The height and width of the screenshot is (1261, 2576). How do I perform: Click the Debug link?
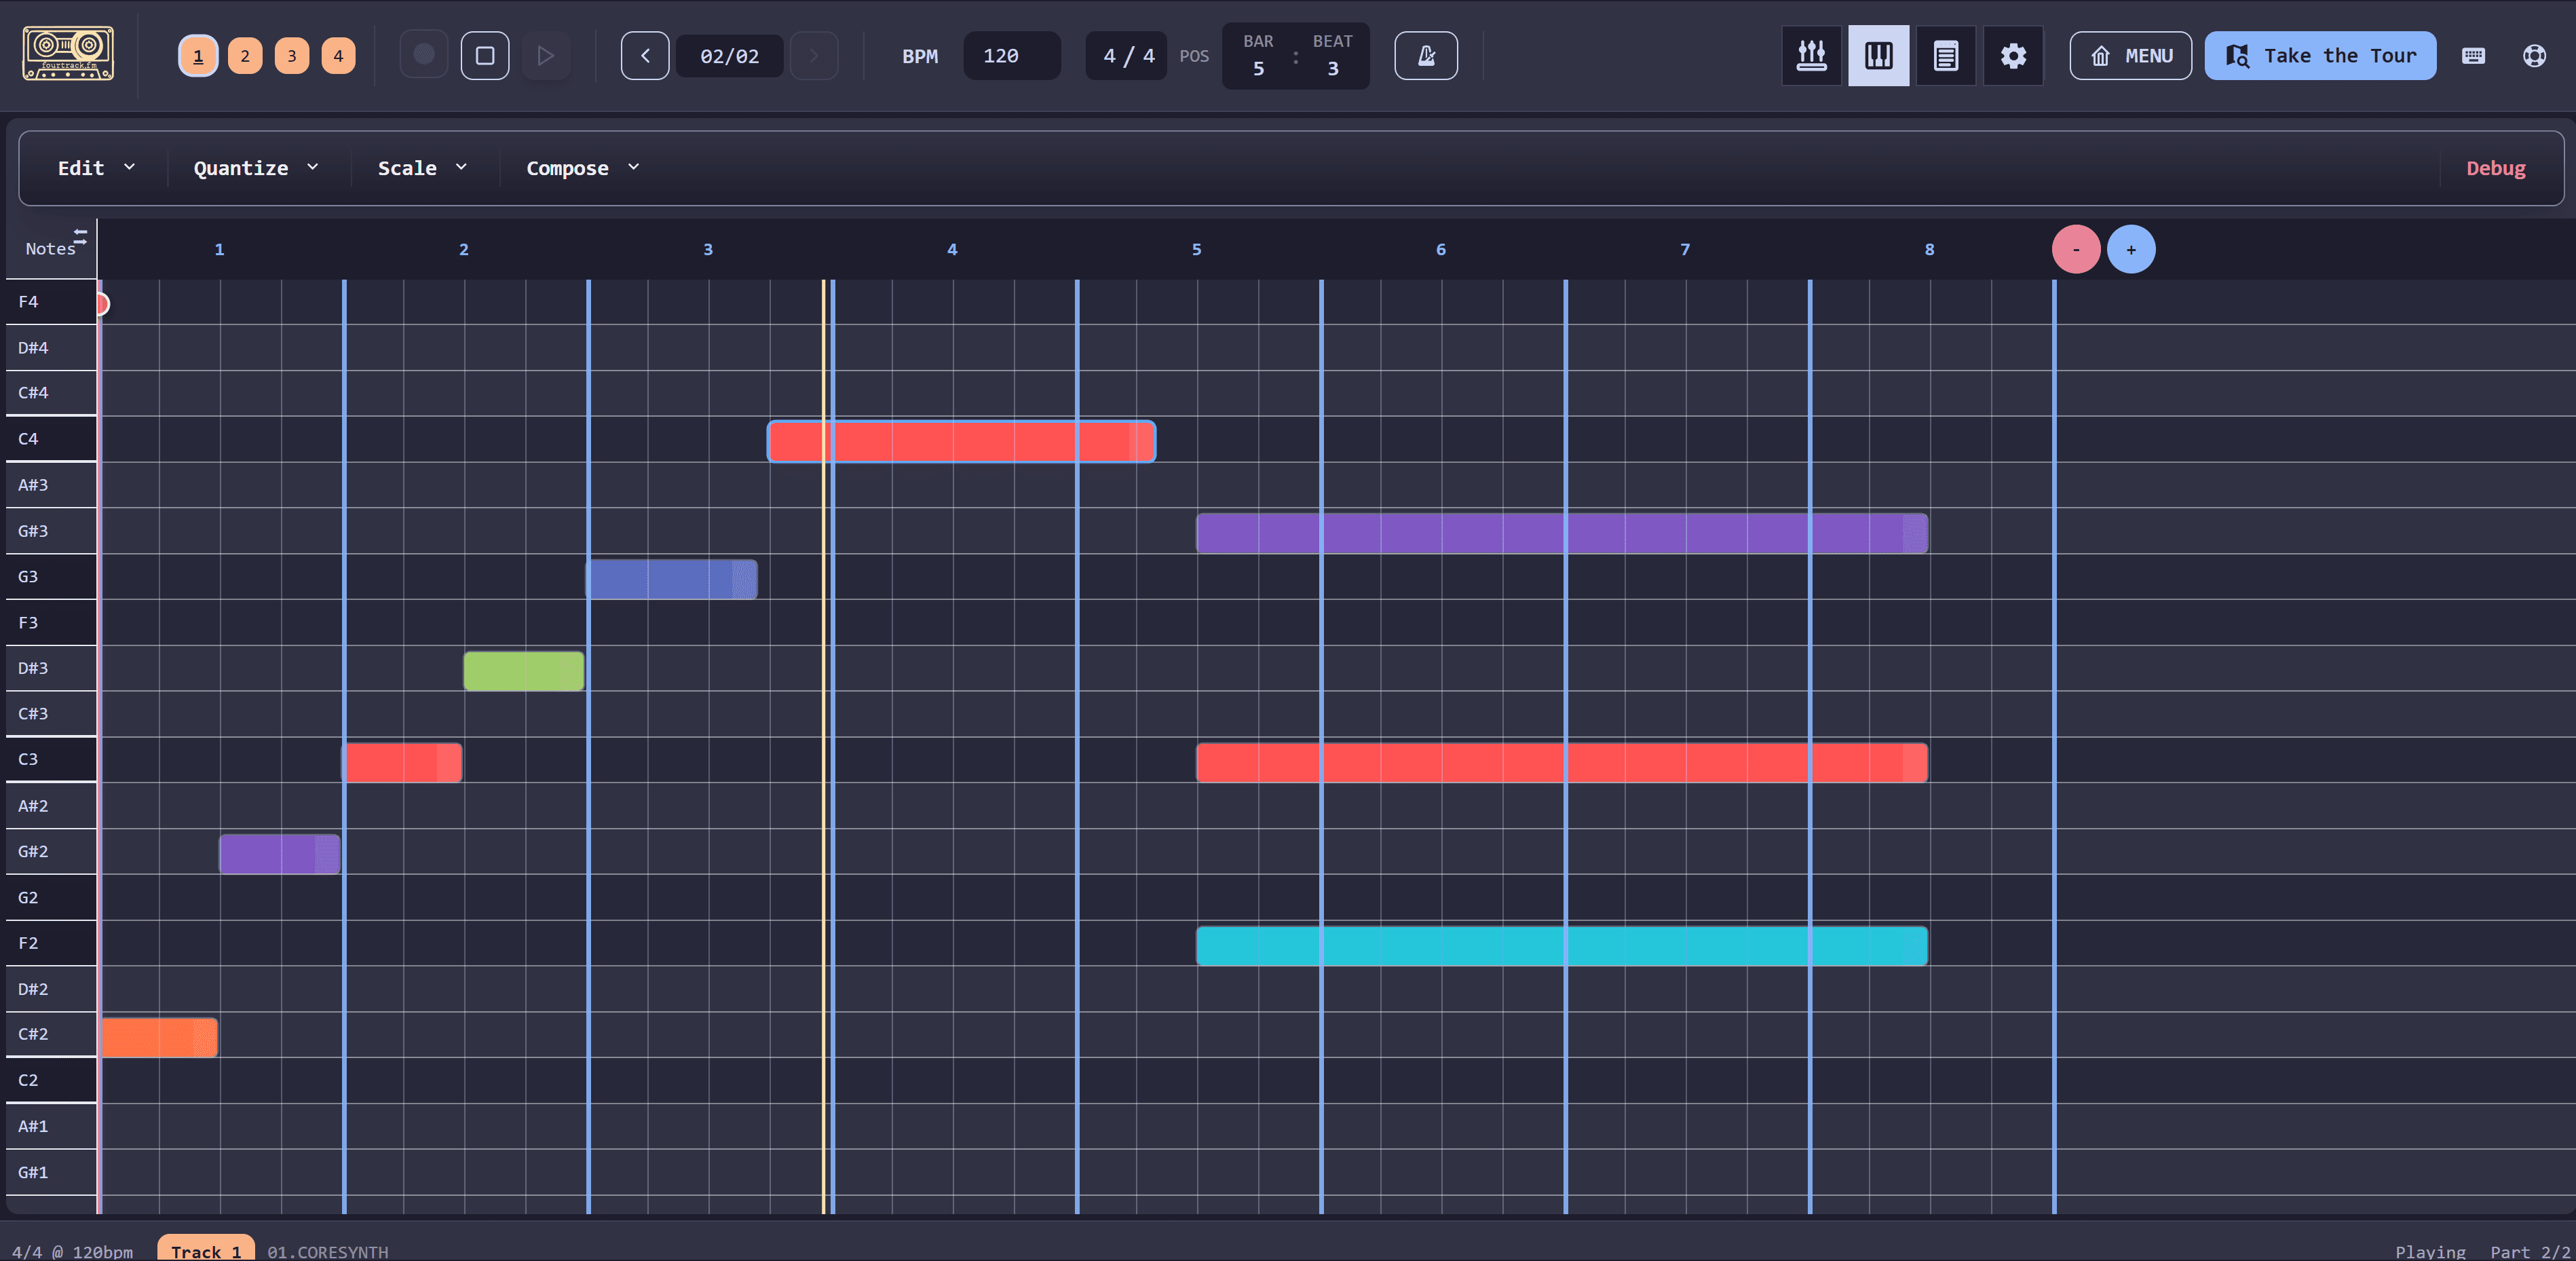[2496, 168]
